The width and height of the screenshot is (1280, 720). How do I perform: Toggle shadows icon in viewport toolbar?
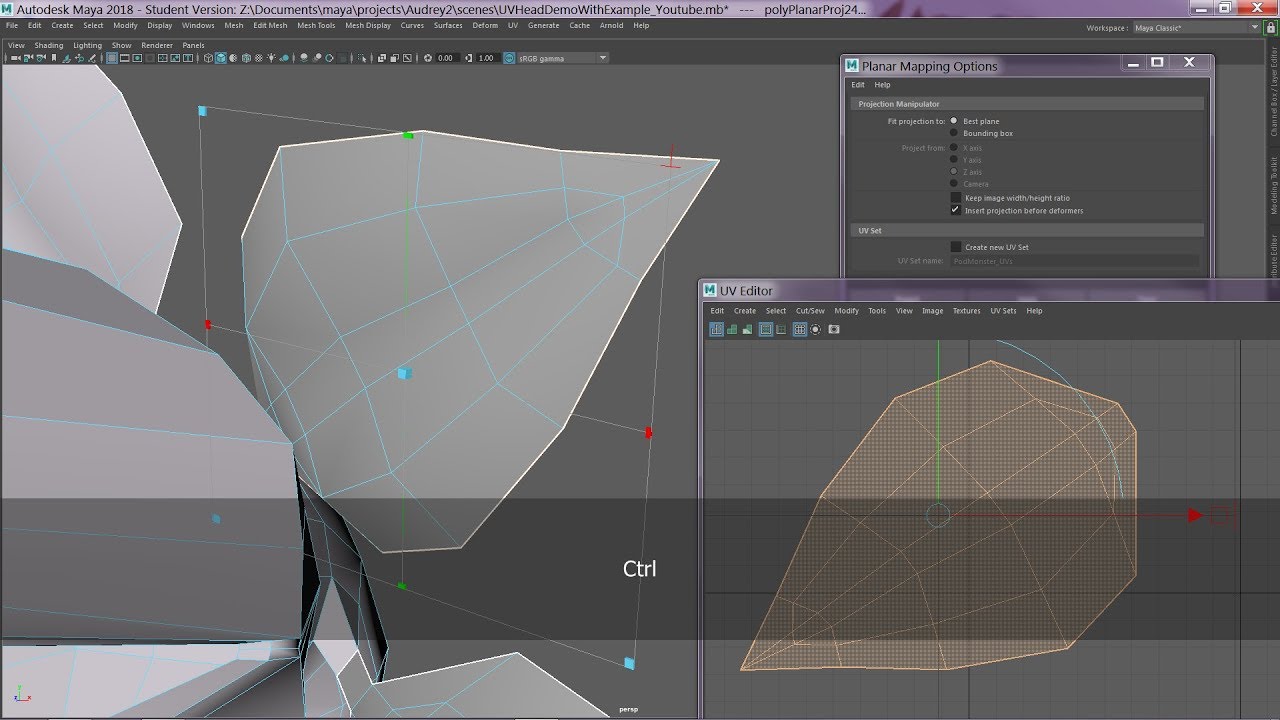[x=285, y=58]
